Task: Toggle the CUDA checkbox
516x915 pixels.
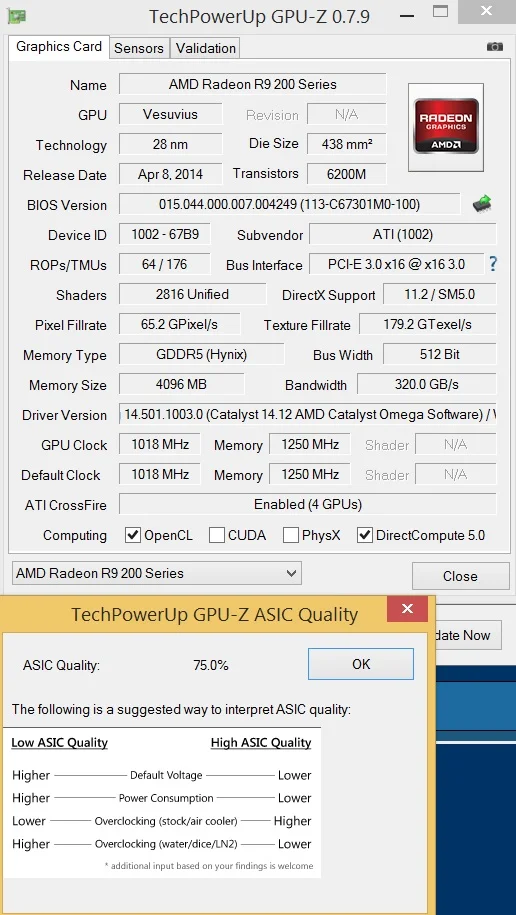Action: point(217,535)
